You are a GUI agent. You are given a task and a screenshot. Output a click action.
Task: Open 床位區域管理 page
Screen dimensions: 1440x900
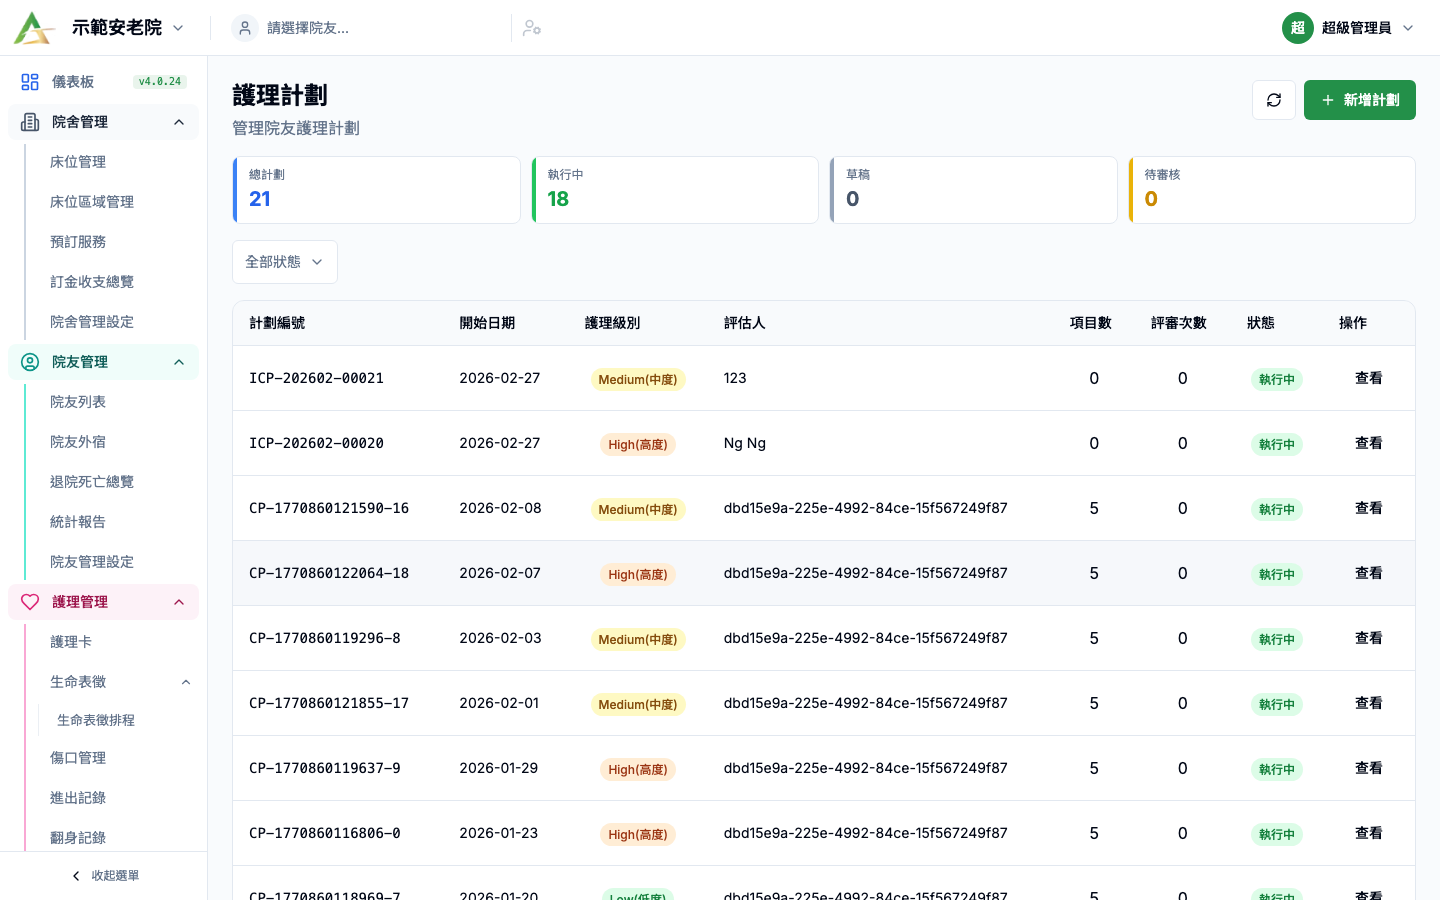(x=92, y=202)
